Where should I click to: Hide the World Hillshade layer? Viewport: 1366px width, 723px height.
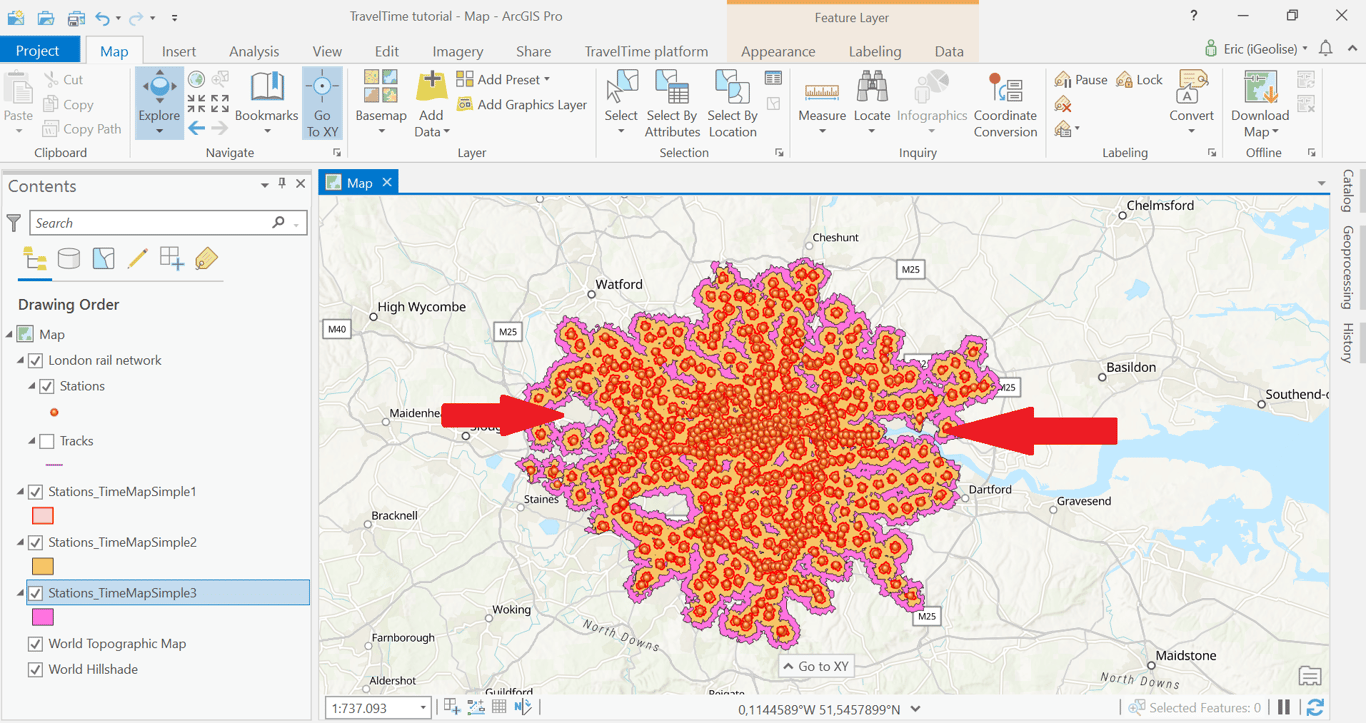coord(35,670)
